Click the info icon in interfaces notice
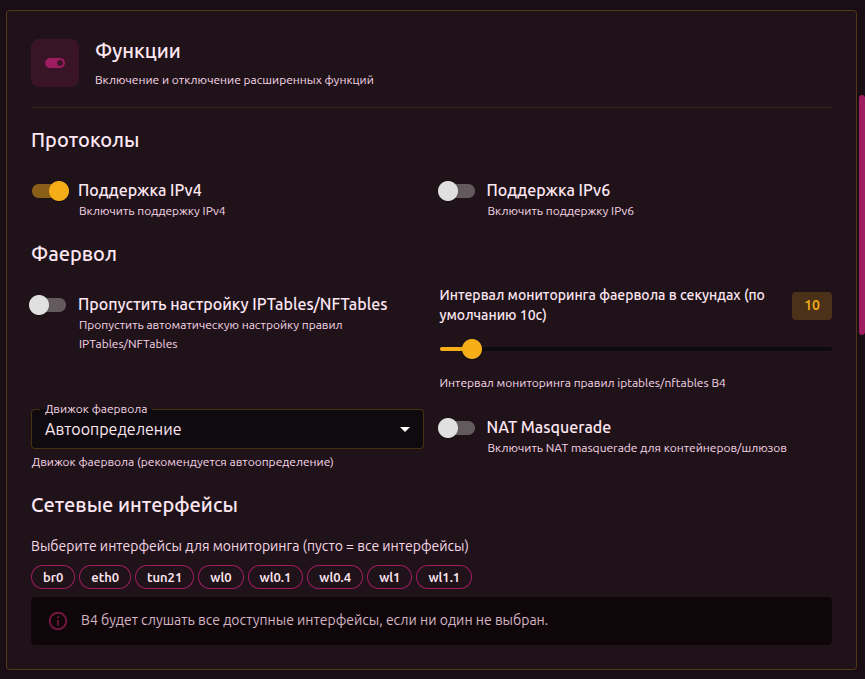This screenshot has width=865, height=679. 58,621
